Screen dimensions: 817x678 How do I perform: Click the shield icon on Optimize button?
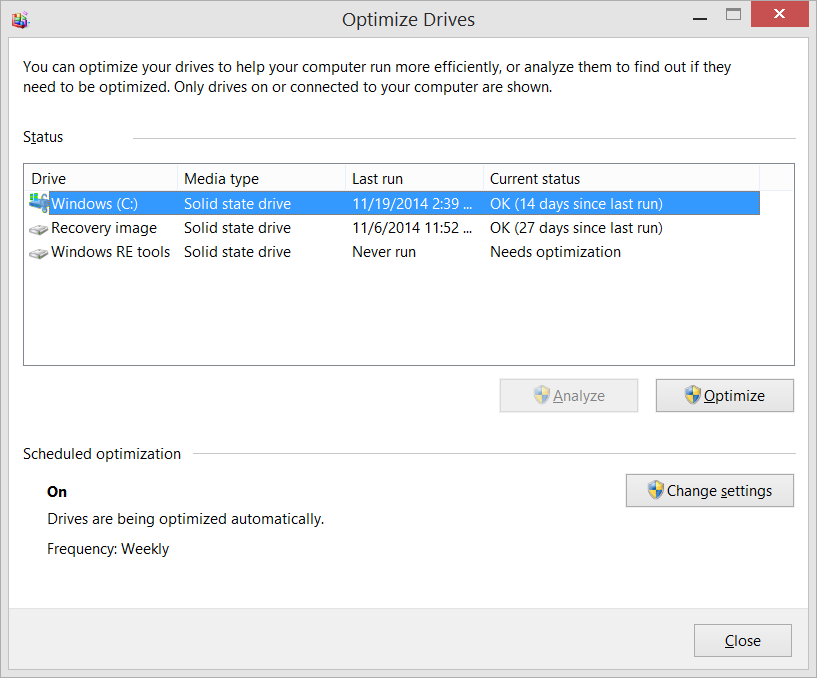click(x=692, y=395)
